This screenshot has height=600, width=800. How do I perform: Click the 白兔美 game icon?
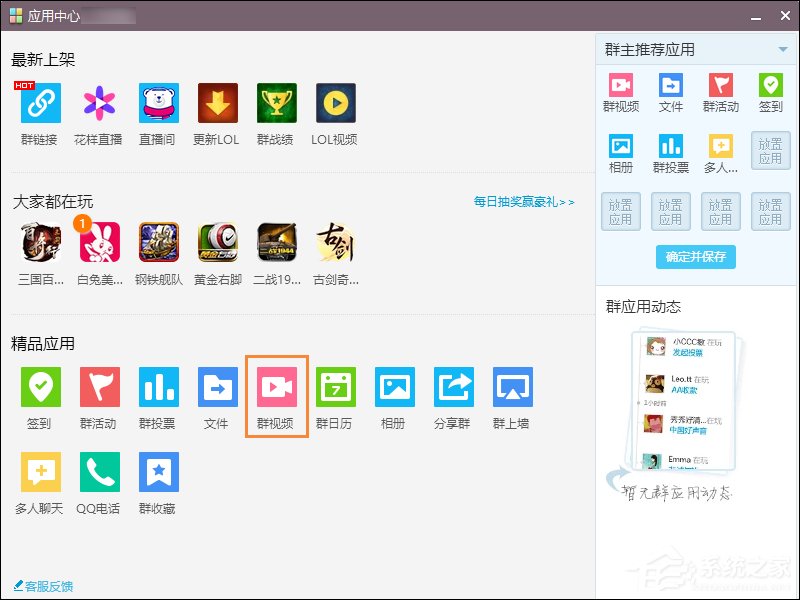tap(99, 243)
